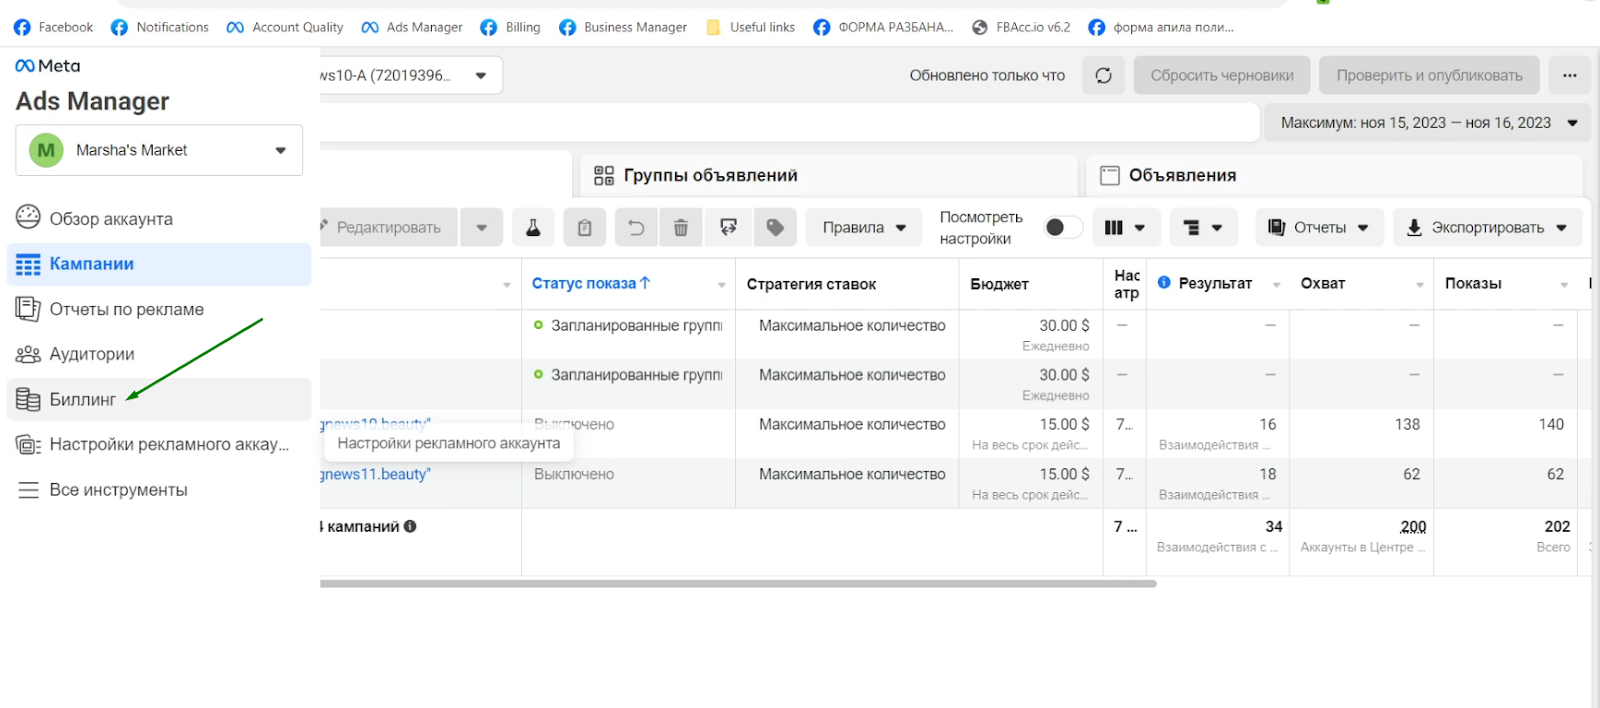This screenshot has height=708, width=1600.
Task: Click the Объявления tab icon
Action: tap(1110, 176)
